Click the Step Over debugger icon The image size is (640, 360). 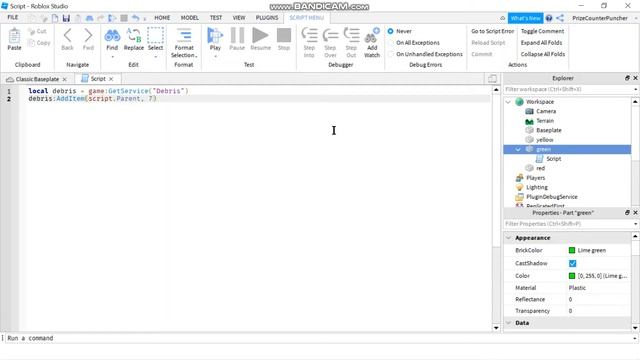pos(330,36)
